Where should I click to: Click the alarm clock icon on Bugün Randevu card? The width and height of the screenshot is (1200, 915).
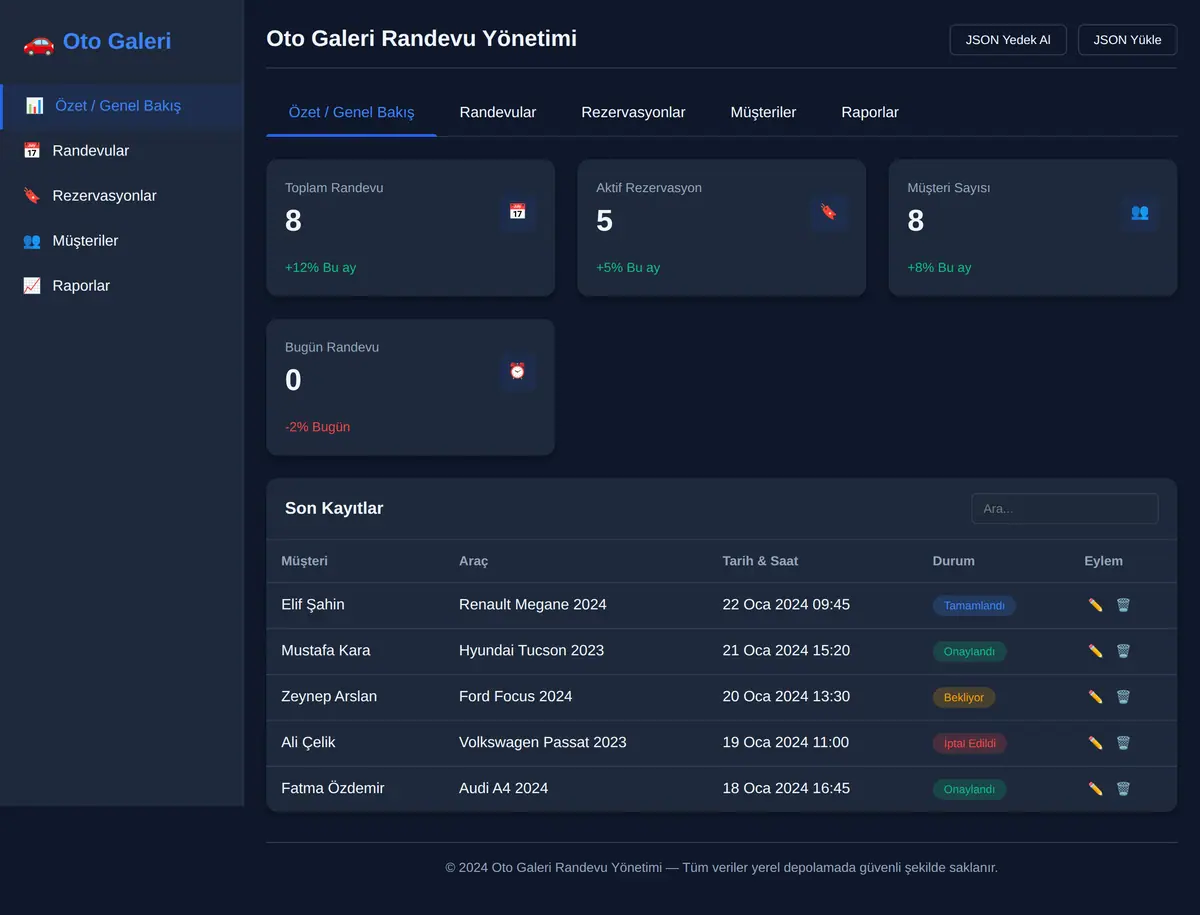517,371
